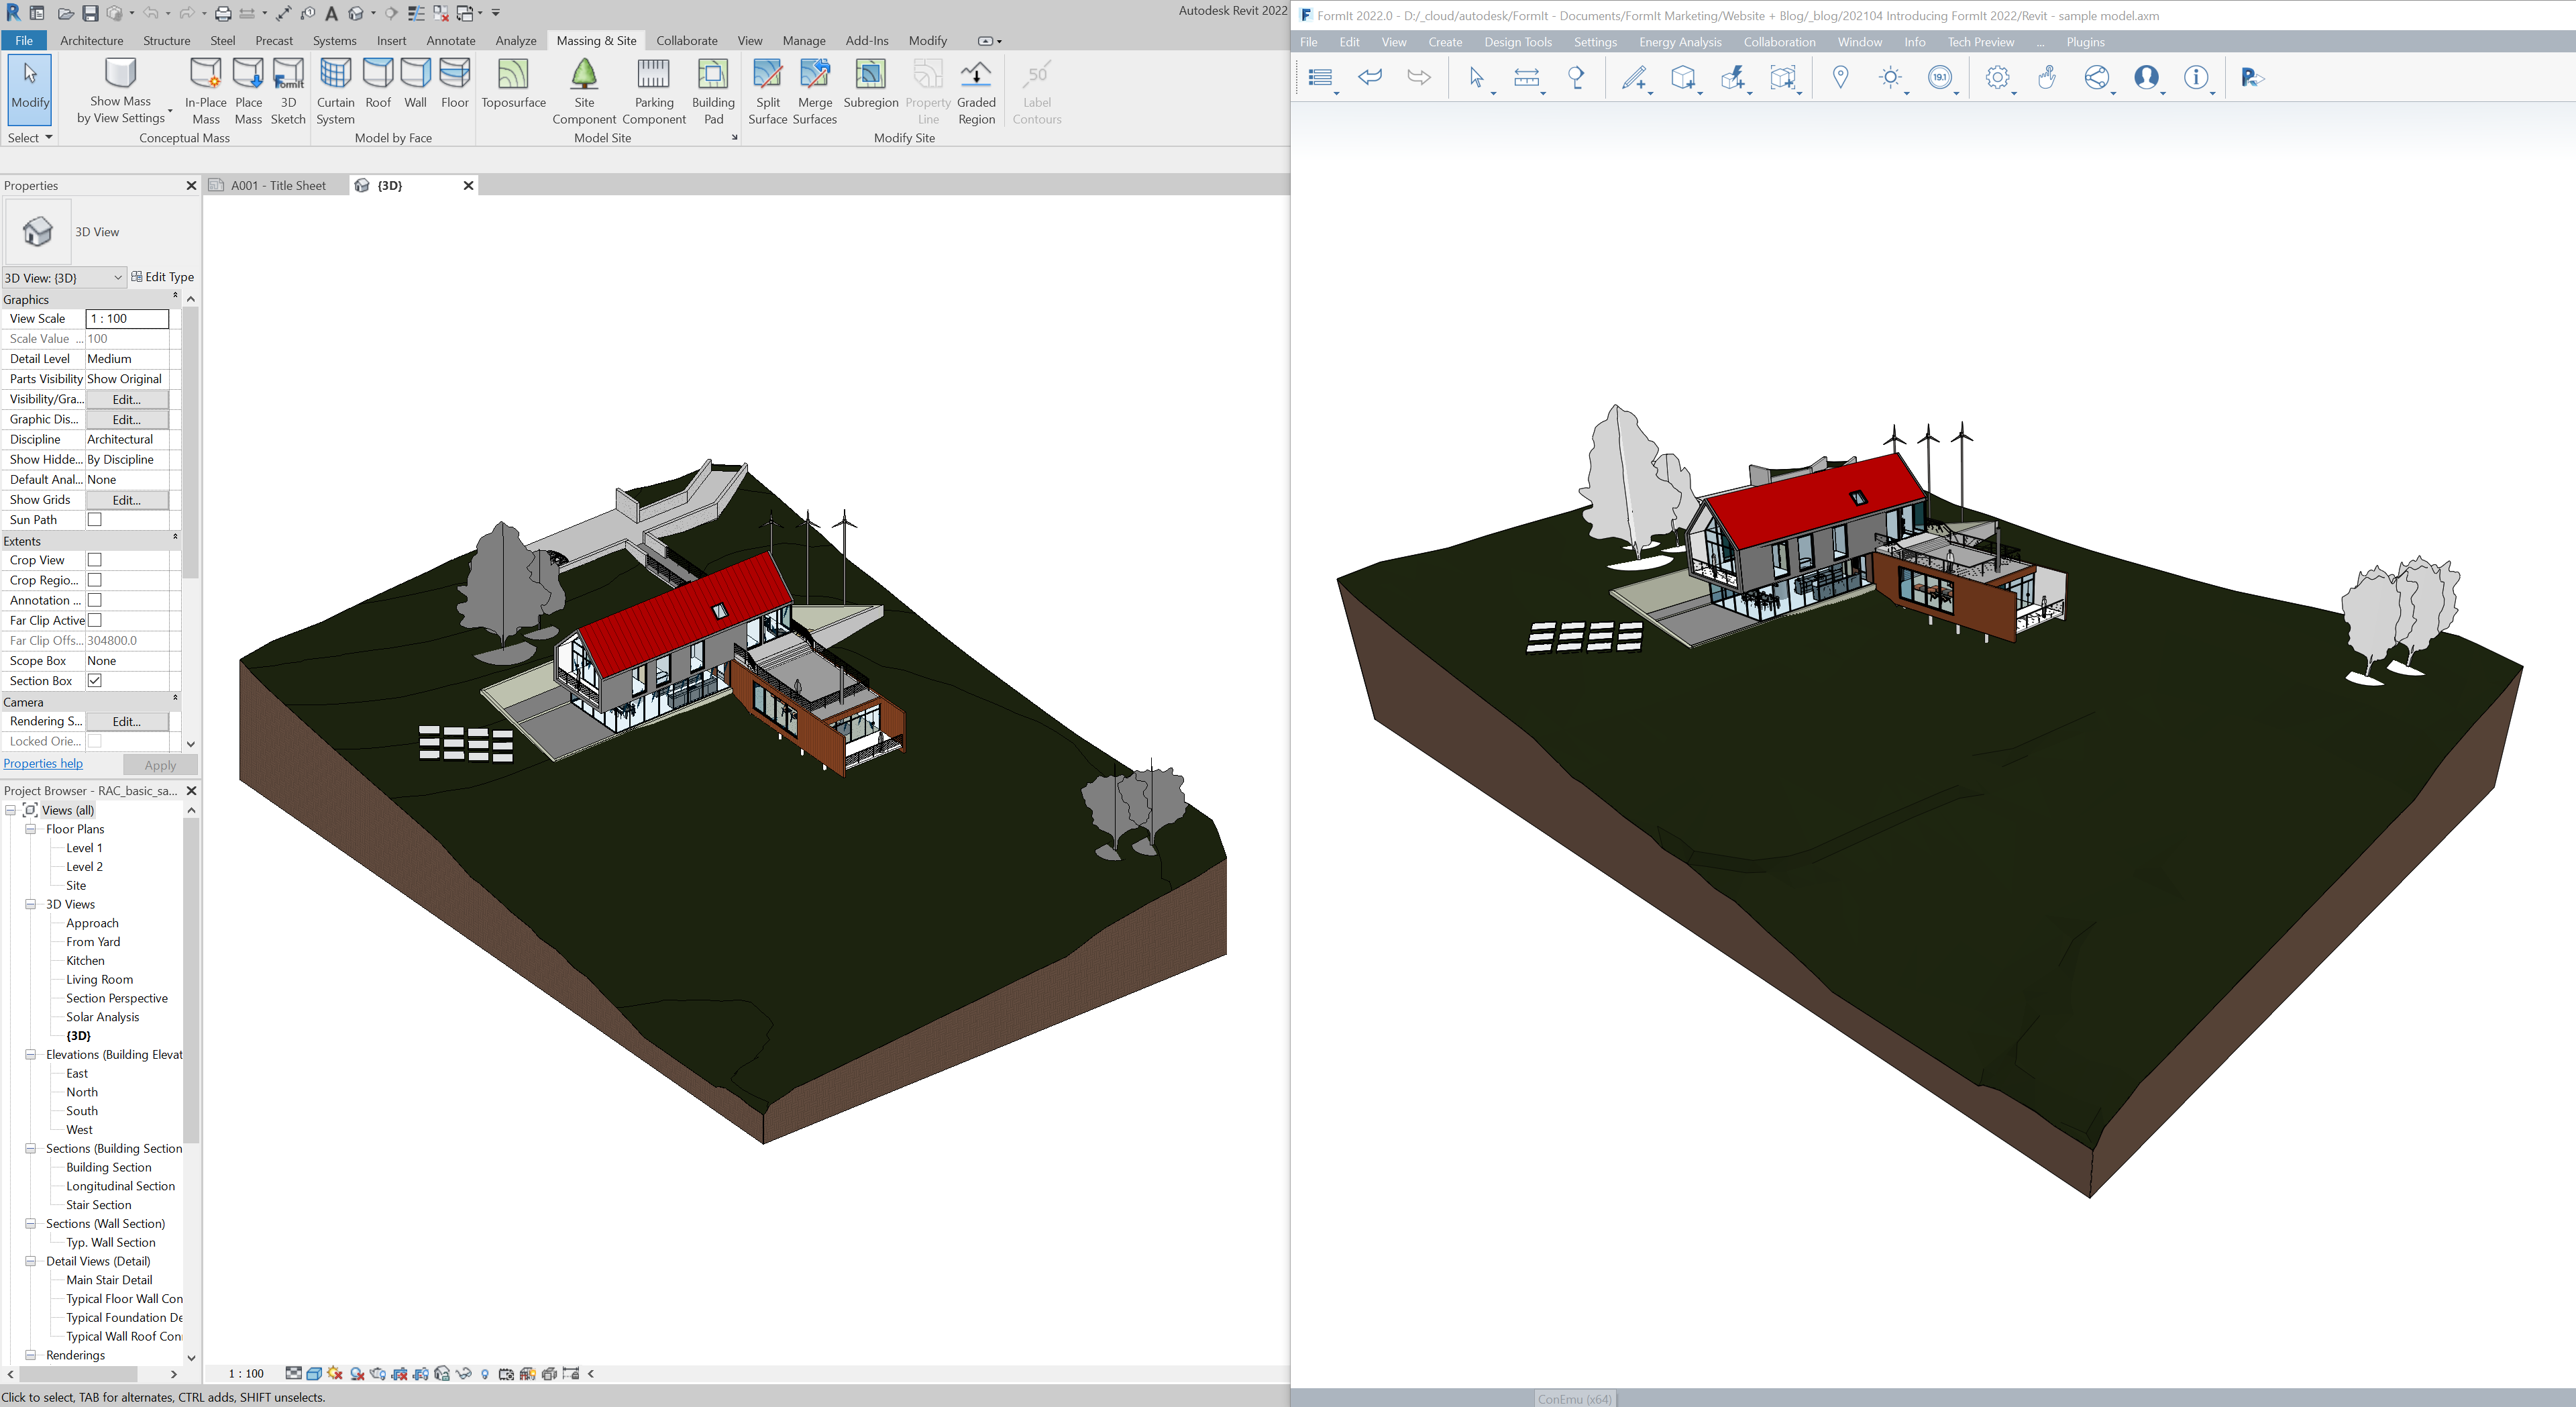Collapse the 3D Views tree node

click(31, 904)
